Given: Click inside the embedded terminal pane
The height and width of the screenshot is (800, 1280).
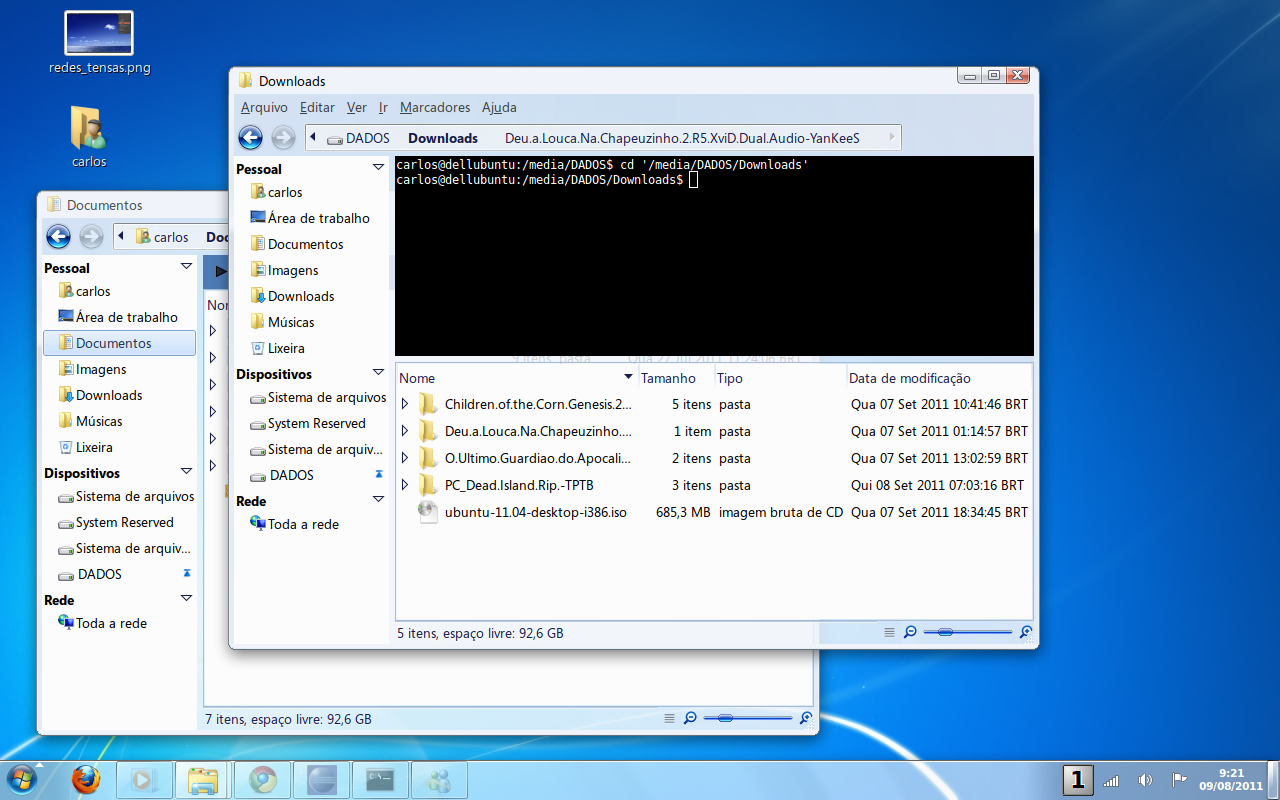Looking at the screenshot, I should pyautogui.click(x=714, y=255).
